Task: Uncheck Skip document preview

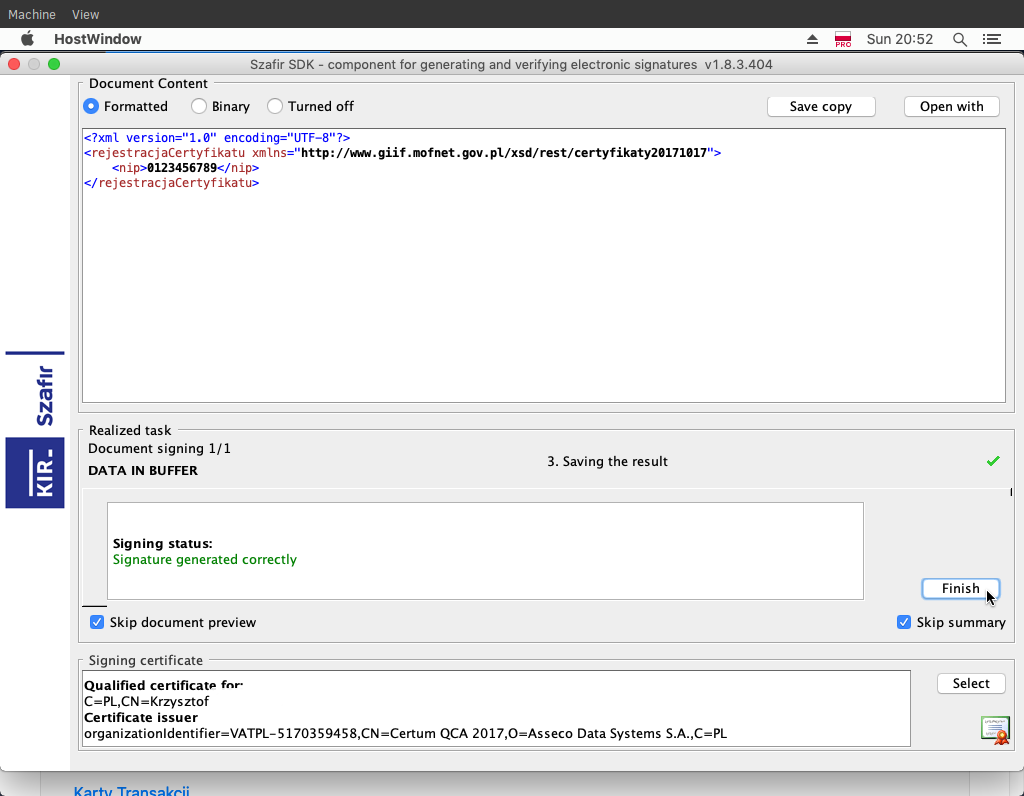Action: [x=97, y=622]
